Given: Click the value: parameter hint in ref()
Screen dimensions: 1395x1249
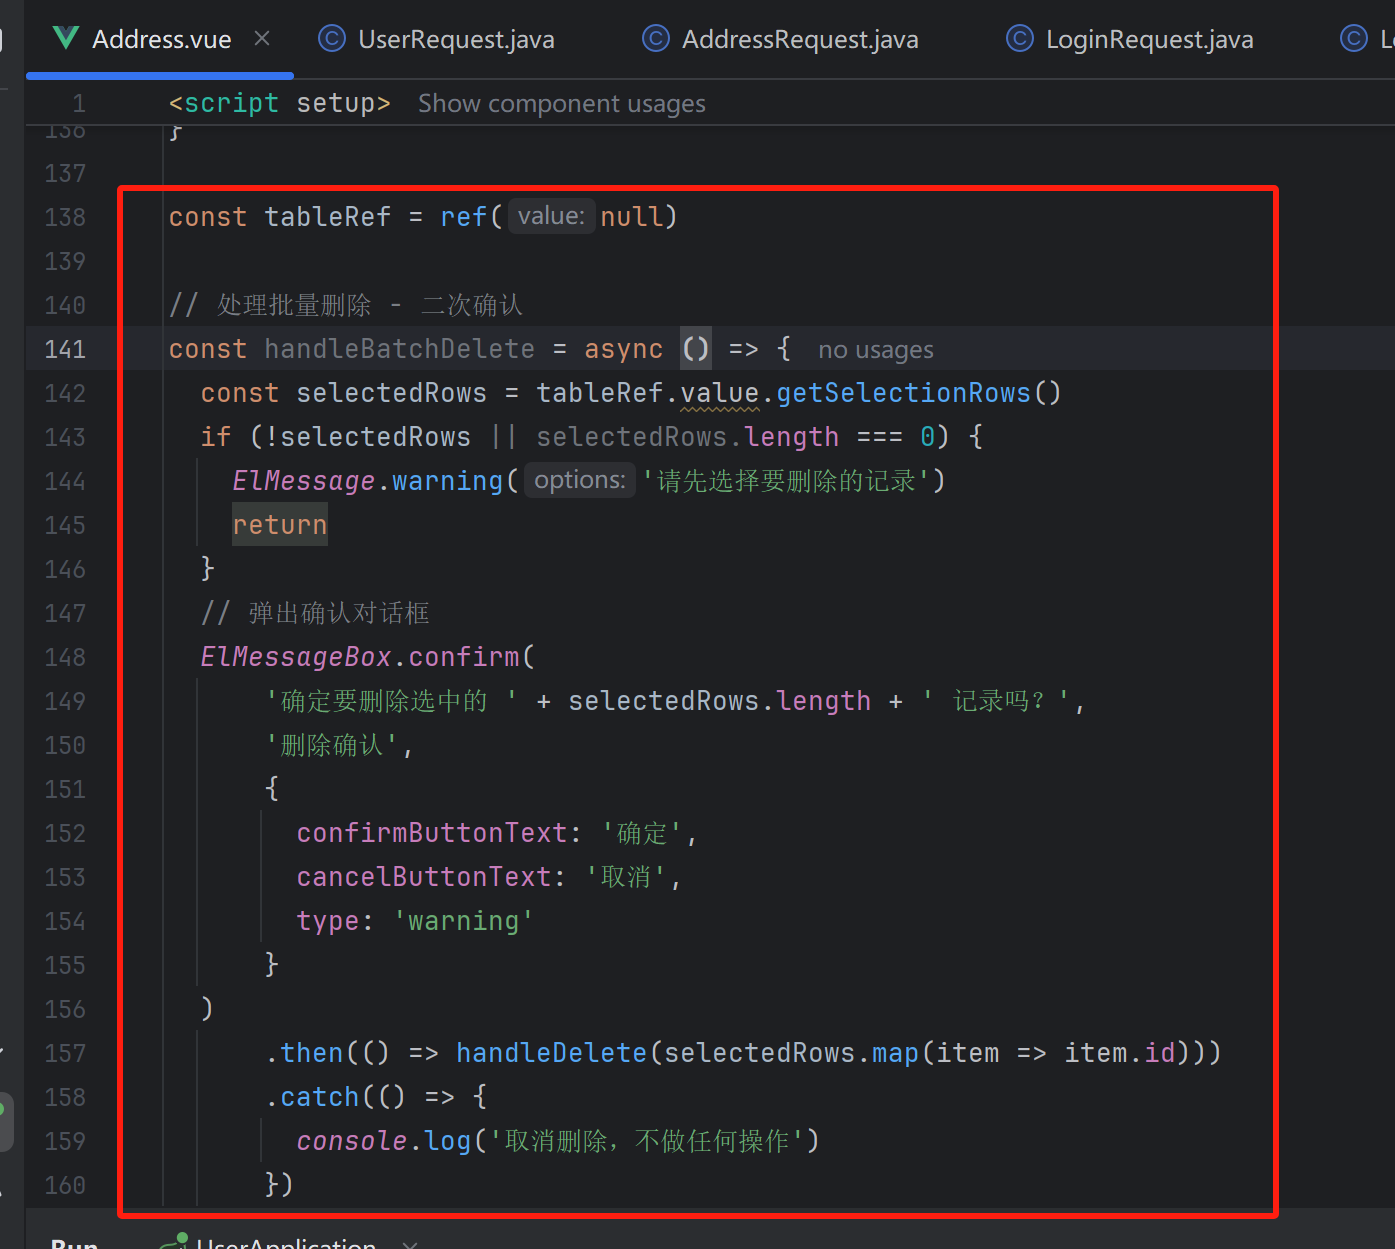Looking at the screenshot, I should click(x=551, y=216).
